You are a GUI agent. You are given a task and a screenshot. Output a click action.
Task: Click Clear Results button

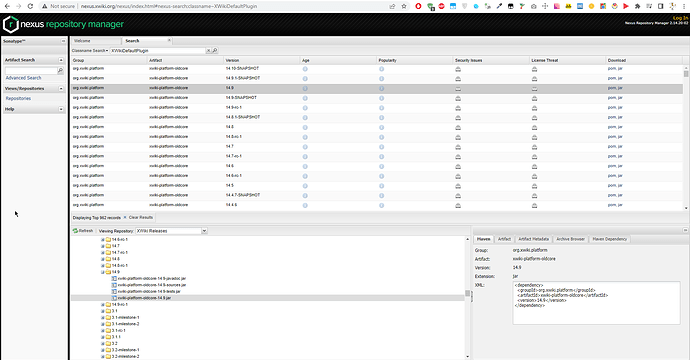click(x=138, y=217)
